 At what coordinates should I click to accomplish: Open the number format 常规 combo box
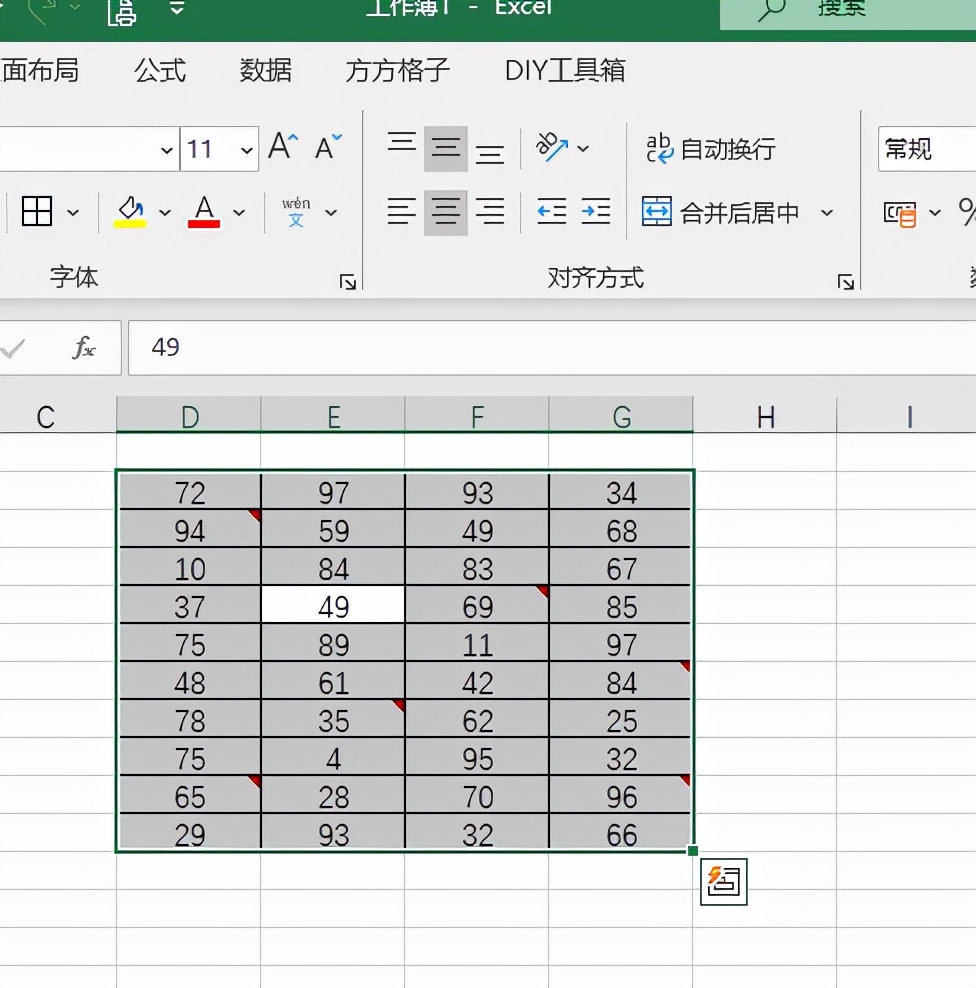pyautogui.click(x=922, y=148)
